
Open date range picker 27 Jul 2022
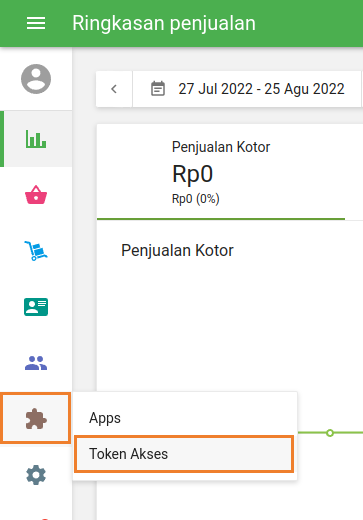[x=247, y=89]
